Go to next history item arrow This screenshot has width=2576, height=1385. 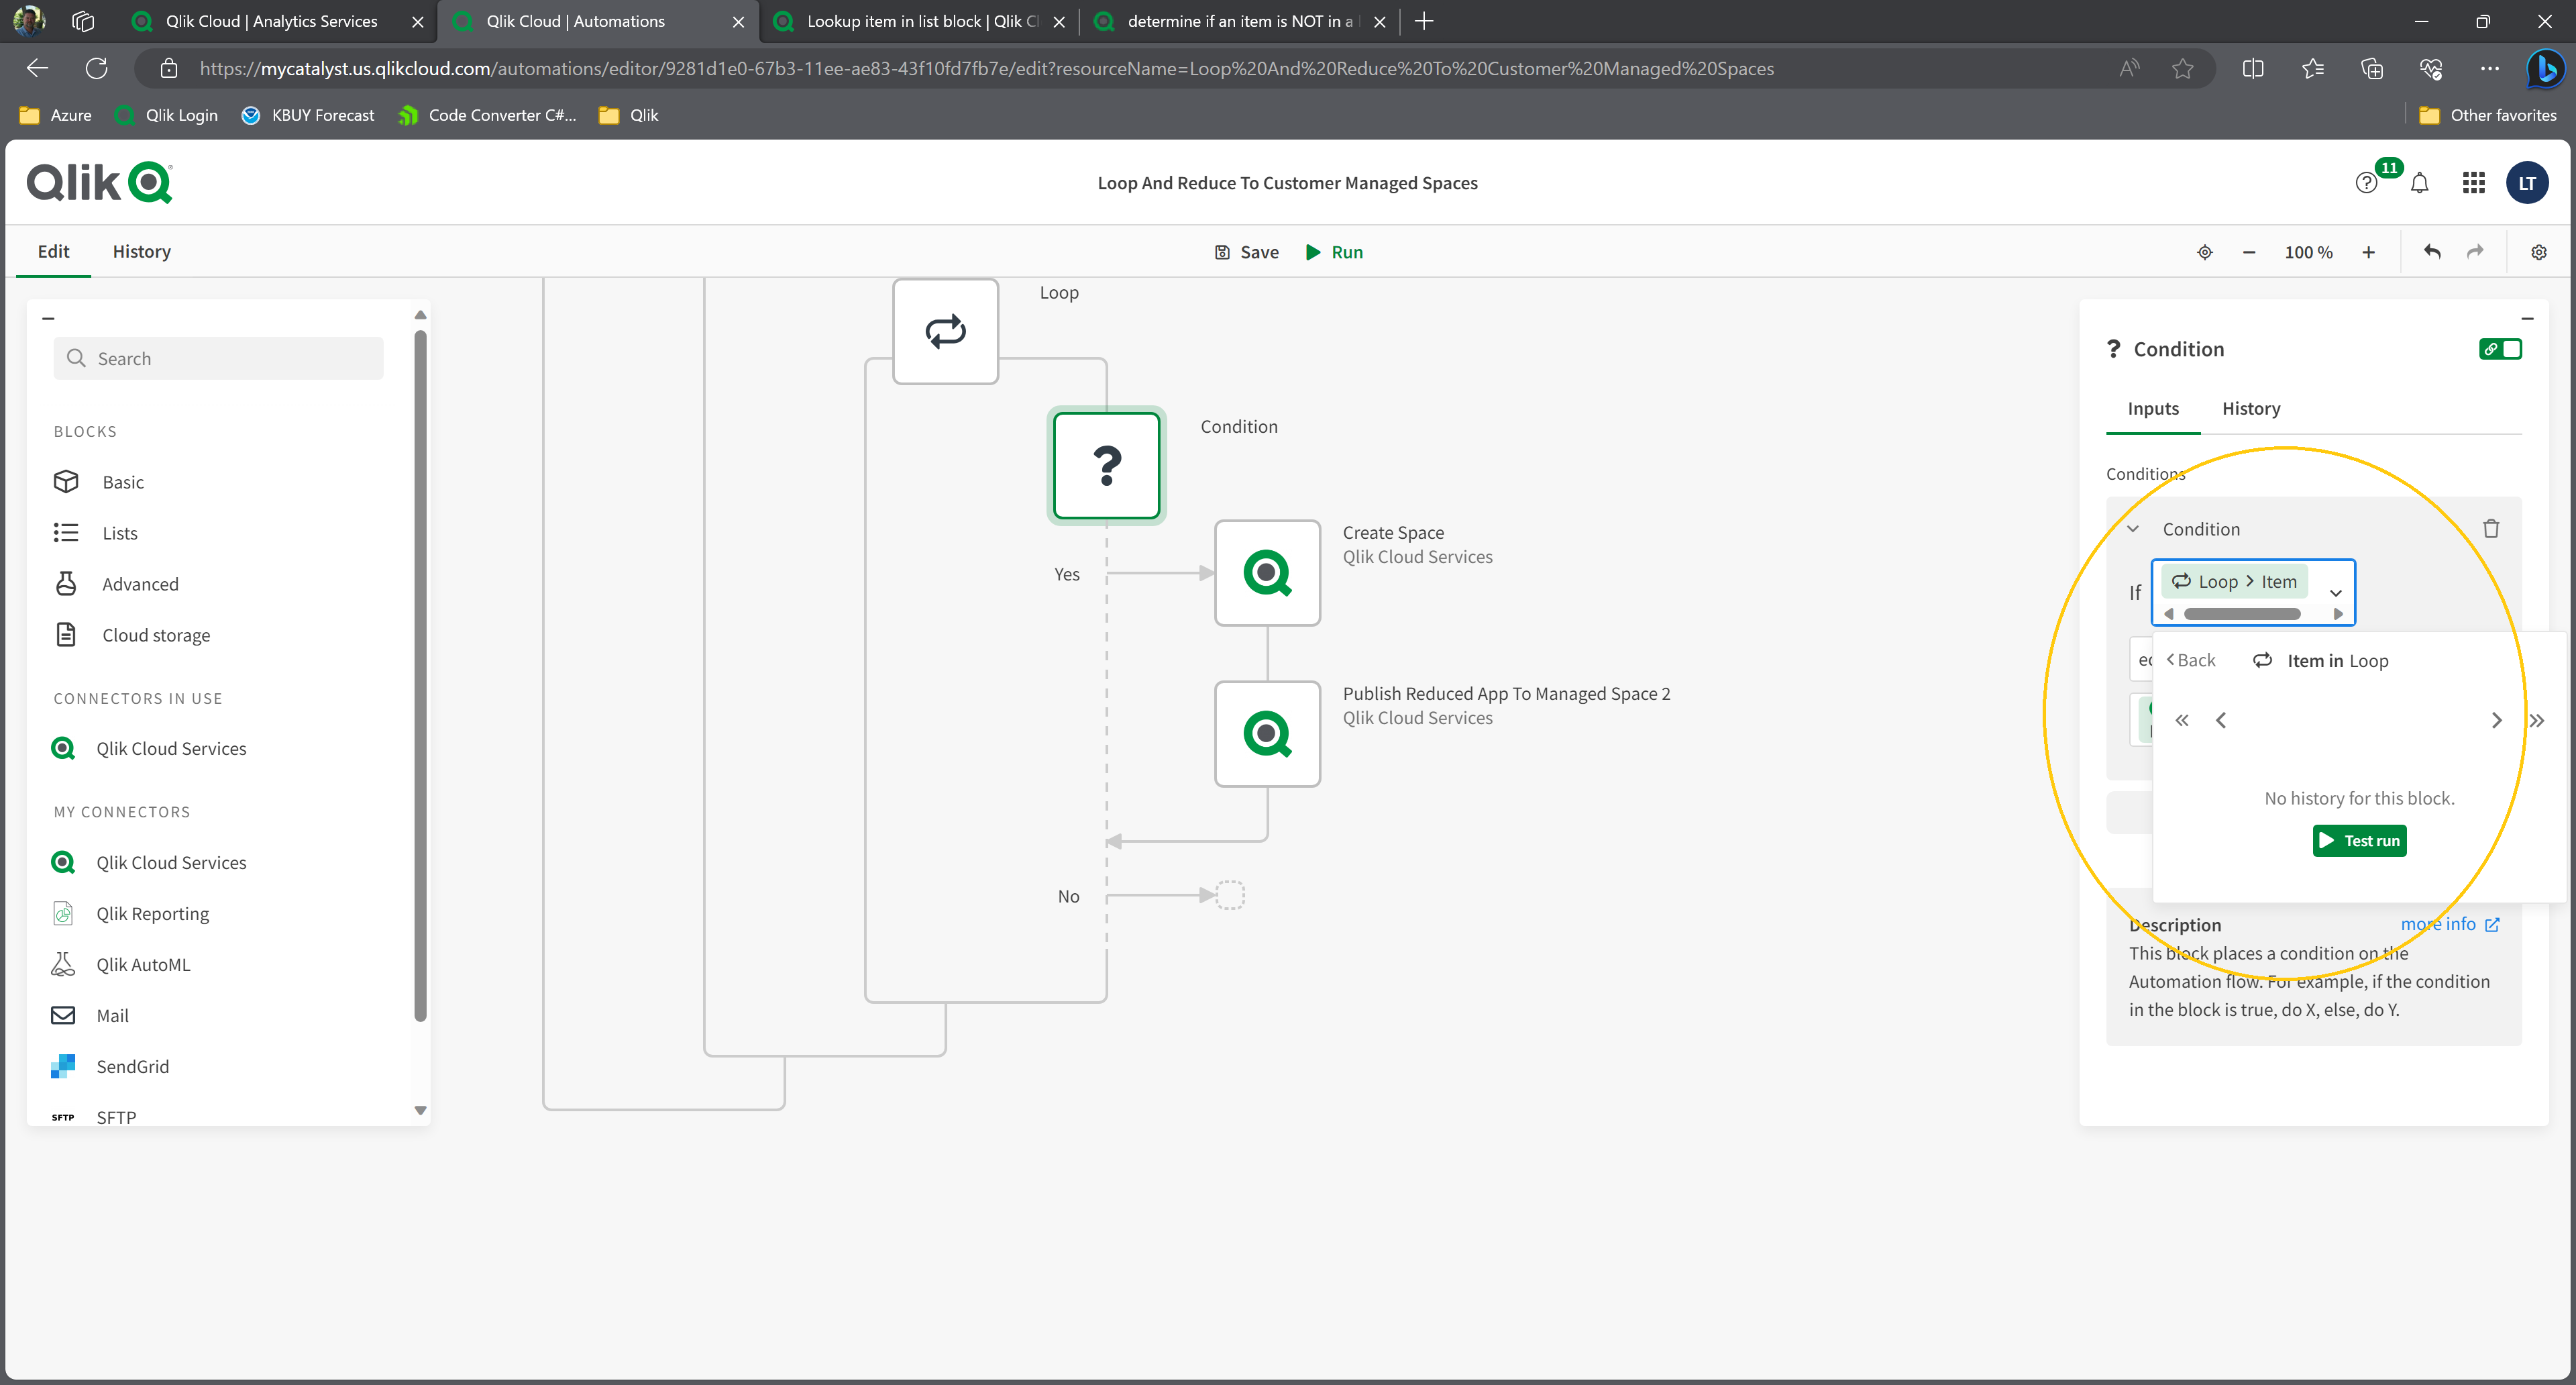pos(2496,720)
